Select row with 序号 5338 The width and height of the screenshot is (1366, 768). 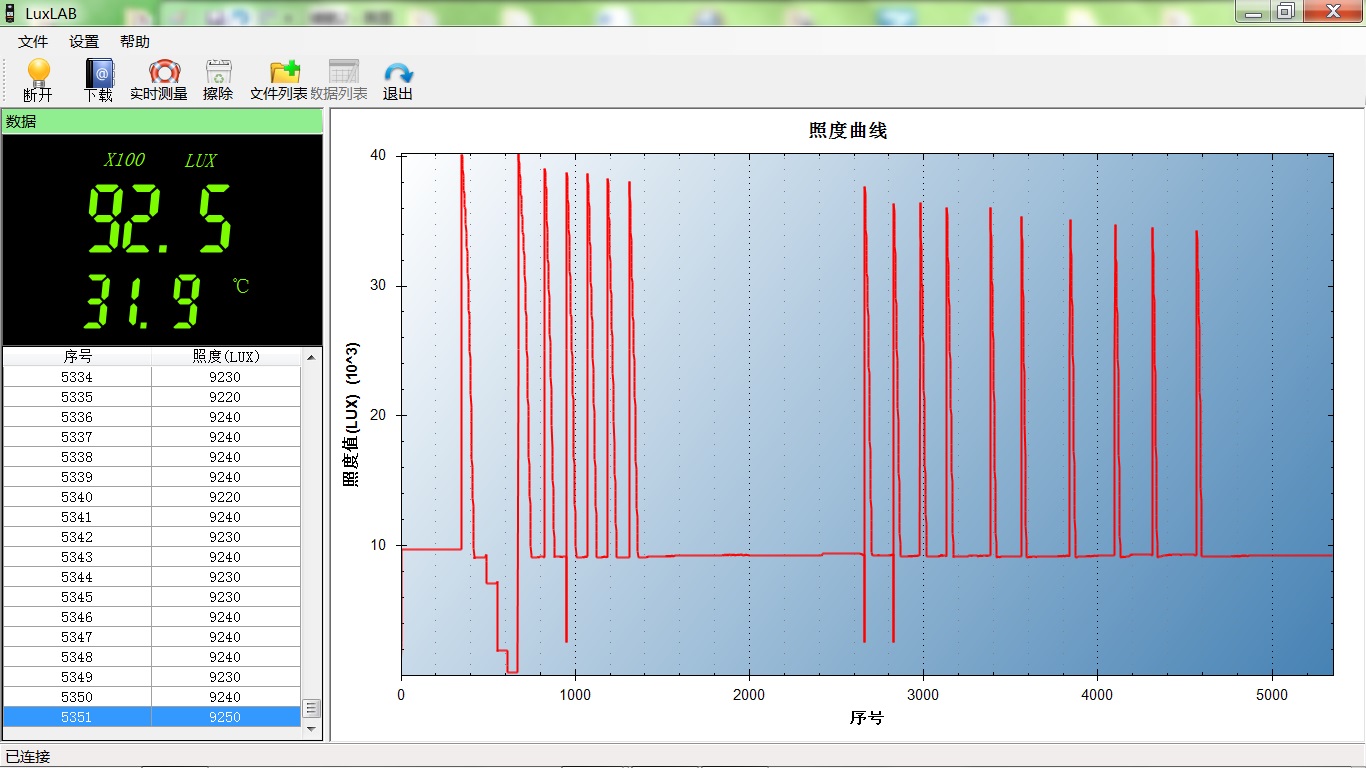pos(152,457)
